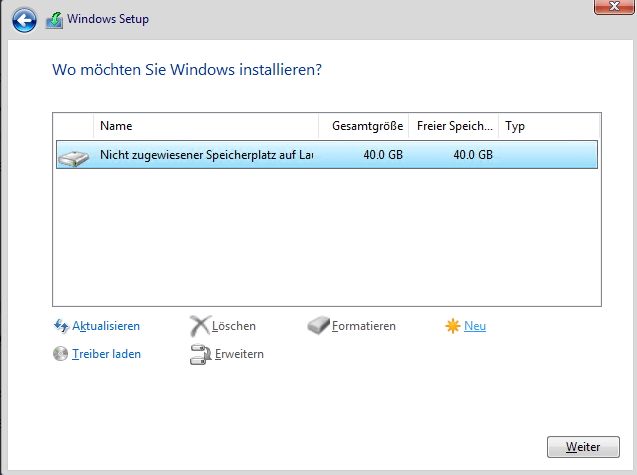The width and height of the screenshot is (637, 475).
Task: Sort by the Name column header
Action: pyautogui.click(x=206, y=126)
